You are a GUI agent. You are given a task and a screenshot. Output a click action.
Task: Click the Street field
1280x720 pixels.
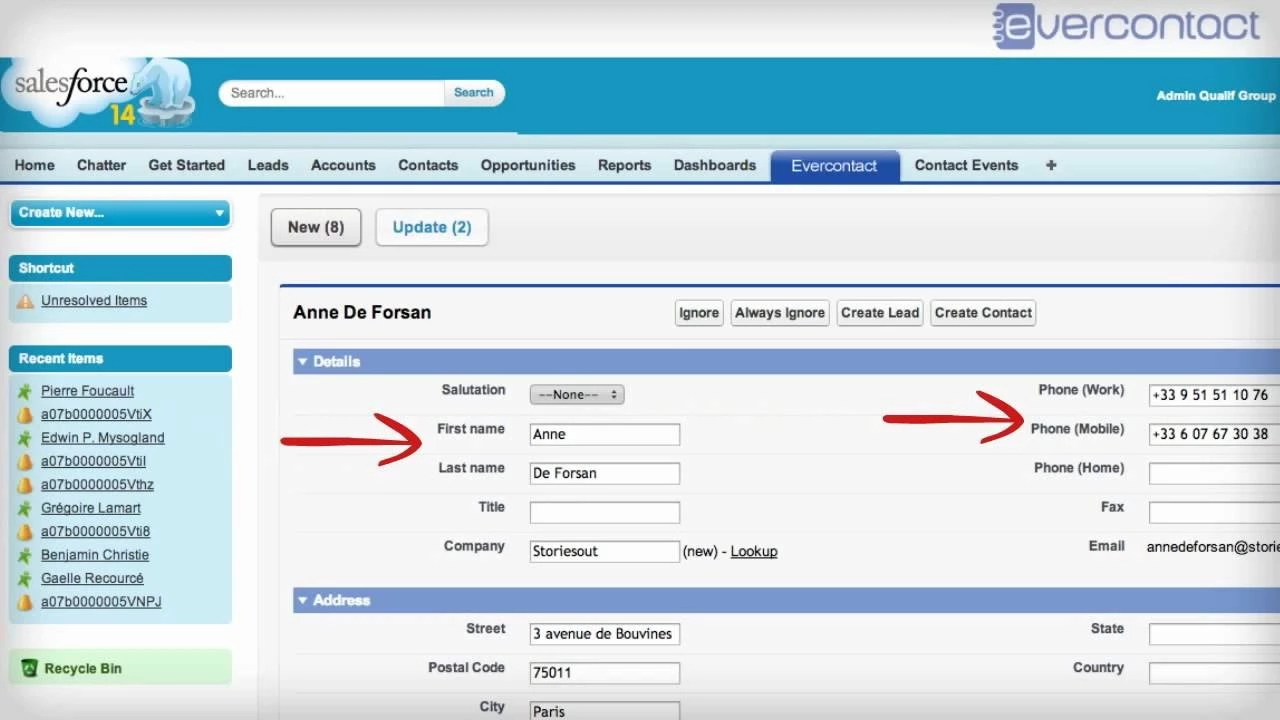tap(605, 633)
